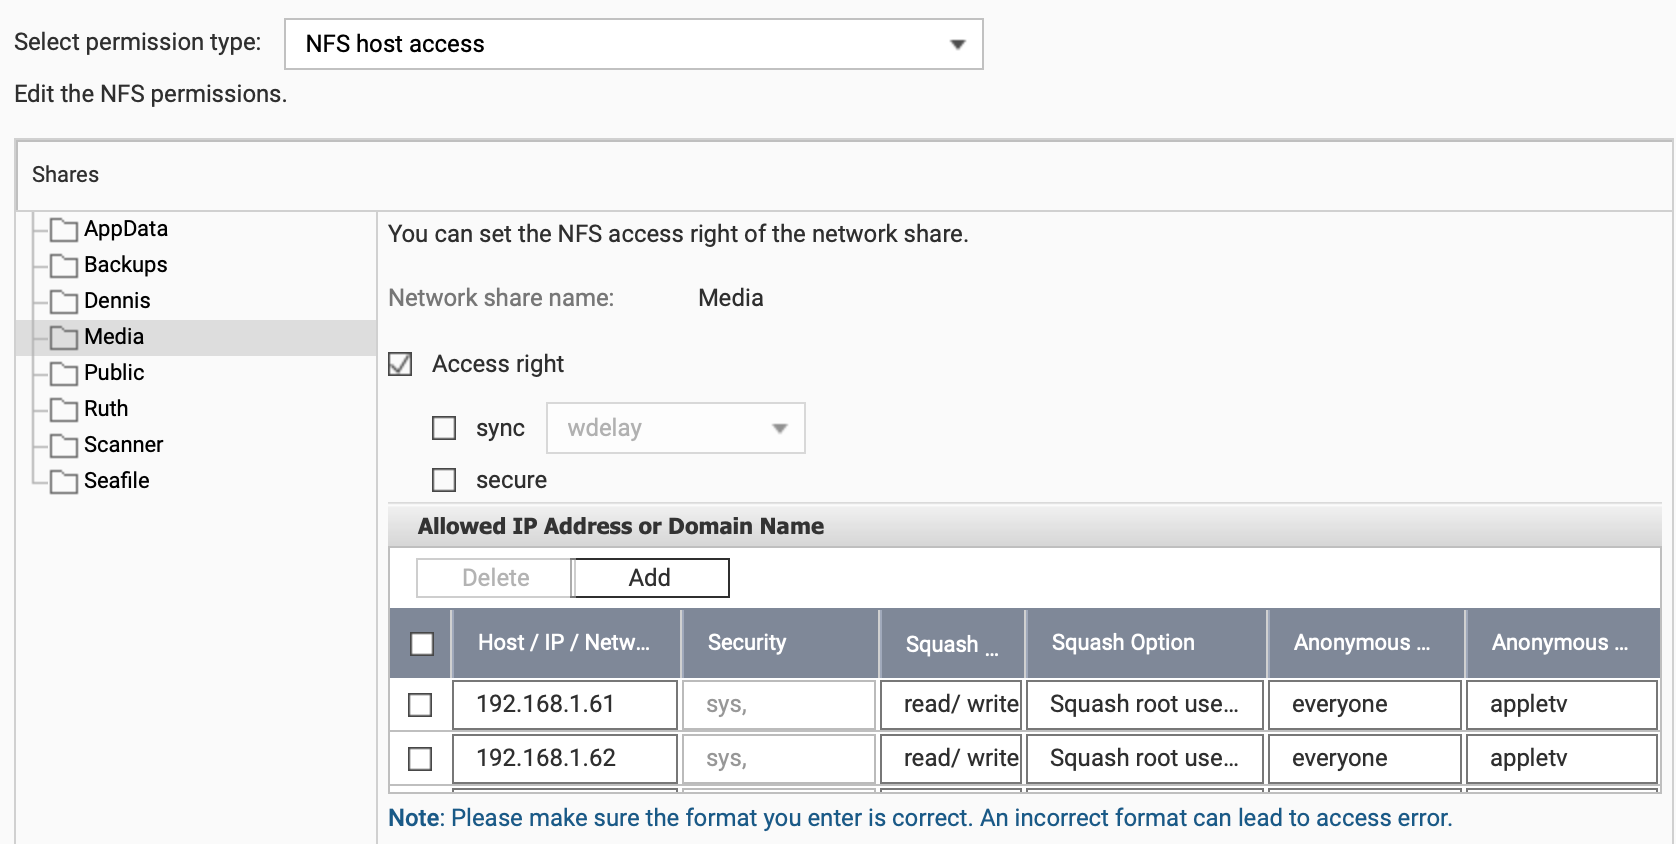Enable the secure checkbox

pos(444,480)
